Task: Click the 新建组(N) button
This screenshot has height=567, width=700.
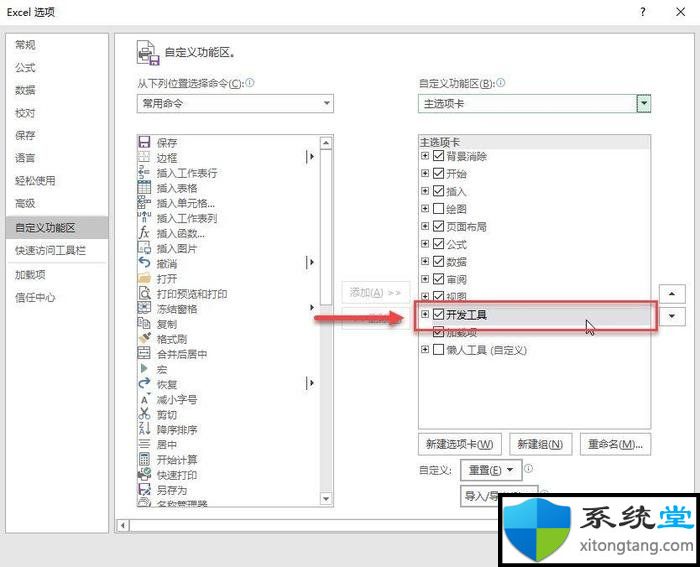Action: [x=540, y=444]
